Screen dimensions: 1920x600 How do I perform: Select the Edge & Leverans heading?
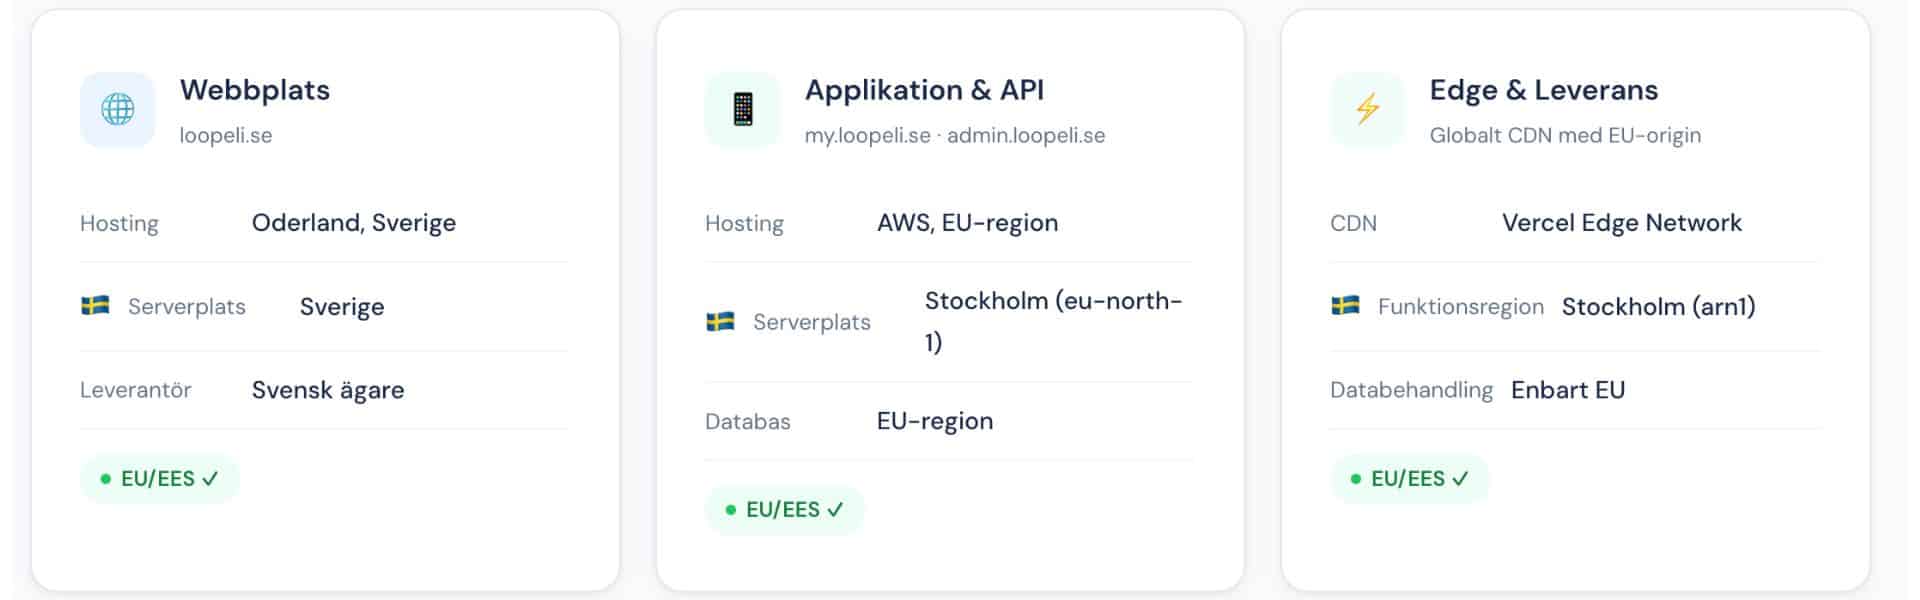click(x=1544, y=90)
